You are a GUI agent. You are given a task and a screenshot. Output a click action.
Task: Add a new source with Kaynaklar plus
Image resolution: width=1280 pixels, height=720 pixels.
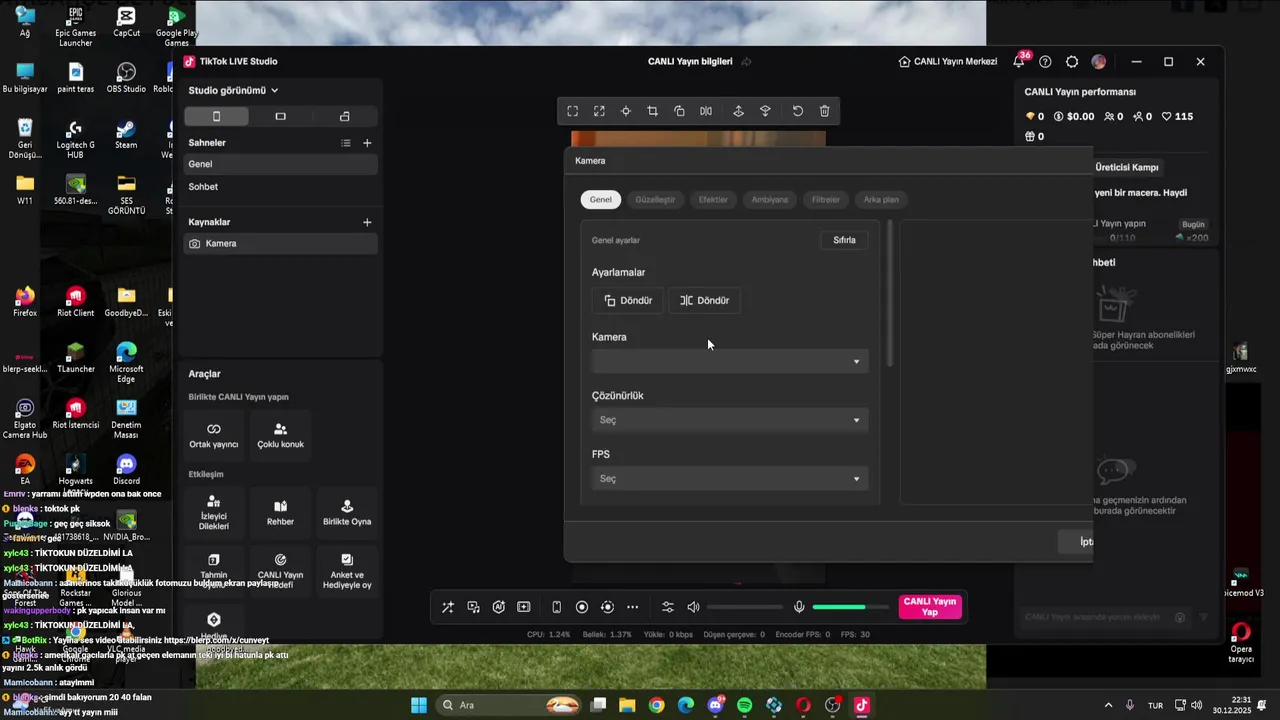(x=367, y=222)
